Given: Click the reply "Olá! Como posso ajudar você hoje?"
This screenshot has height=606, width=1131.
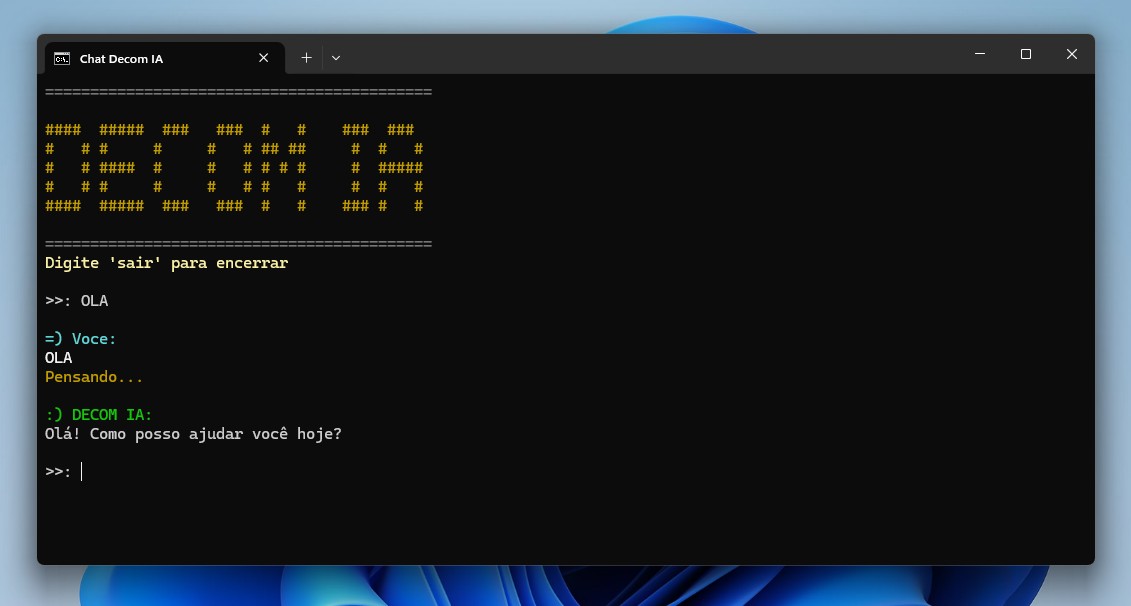Looking at the screenshot, I should click(193, 434).
